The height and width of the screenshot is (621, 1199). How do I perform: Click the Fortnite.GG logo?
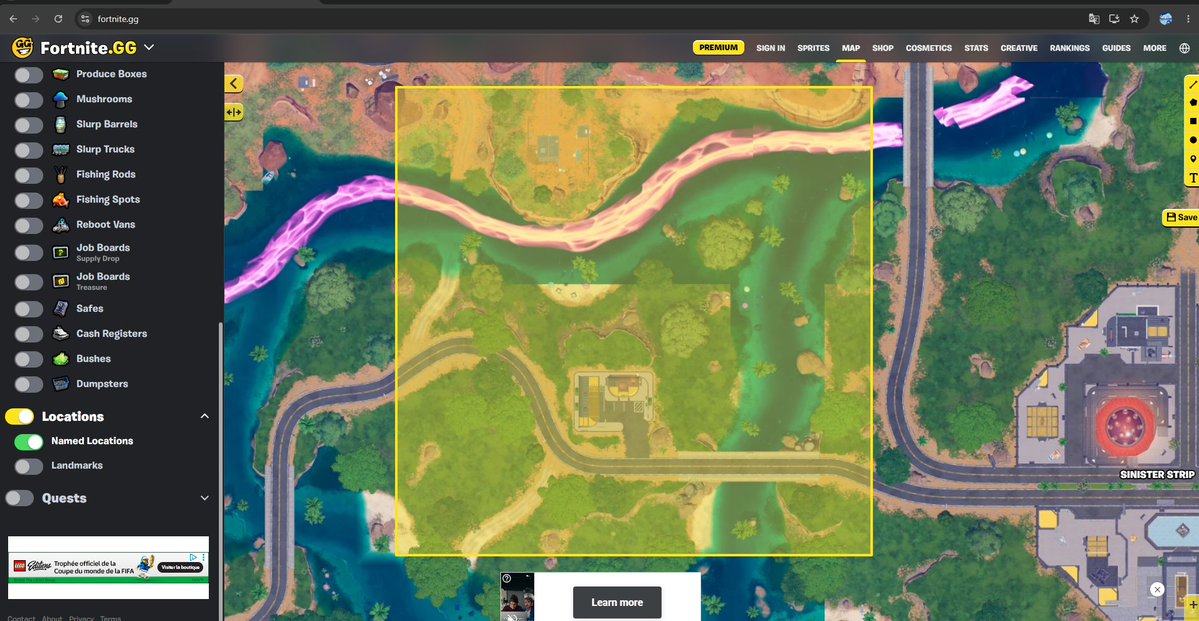tap(73, 47)
